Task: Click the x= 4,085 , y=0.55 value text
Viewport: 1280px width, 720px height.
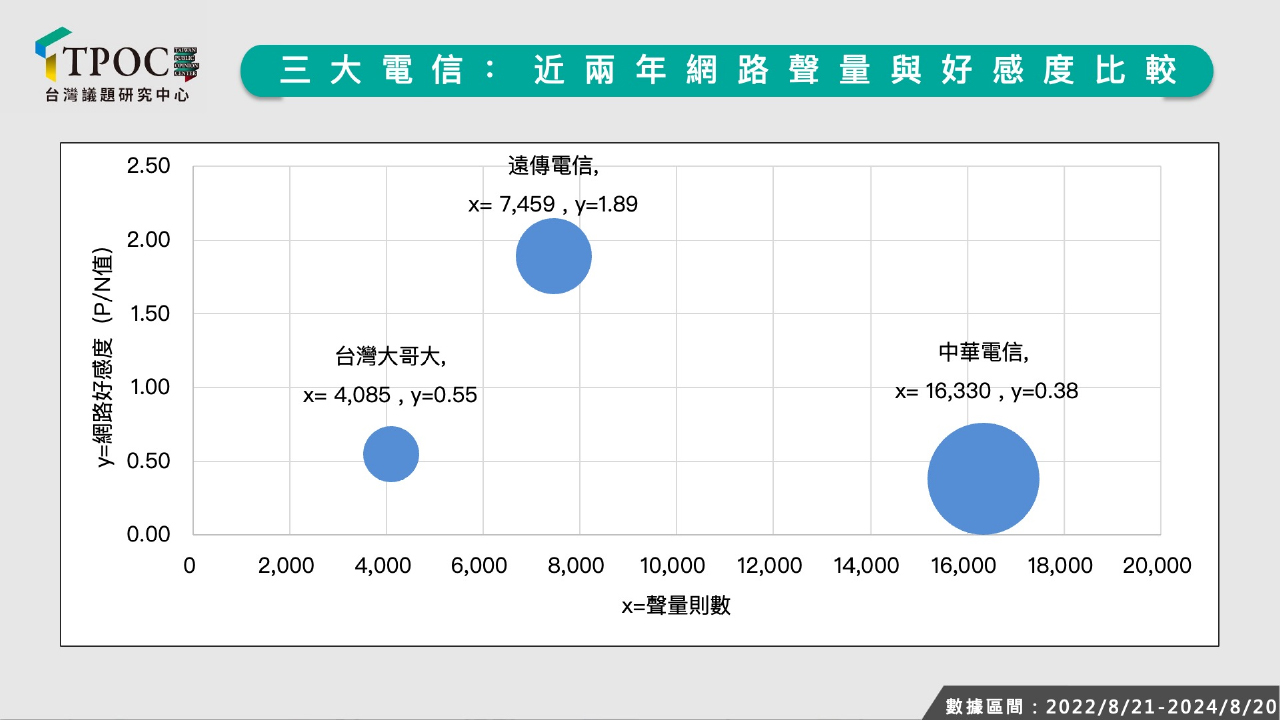Action: pos(390,396)
